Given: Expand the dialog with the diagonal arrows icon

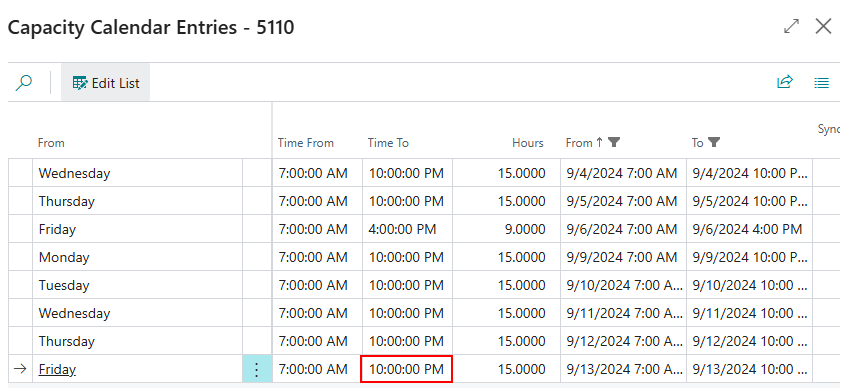Looking at the screenshot, I should (791, 26).
